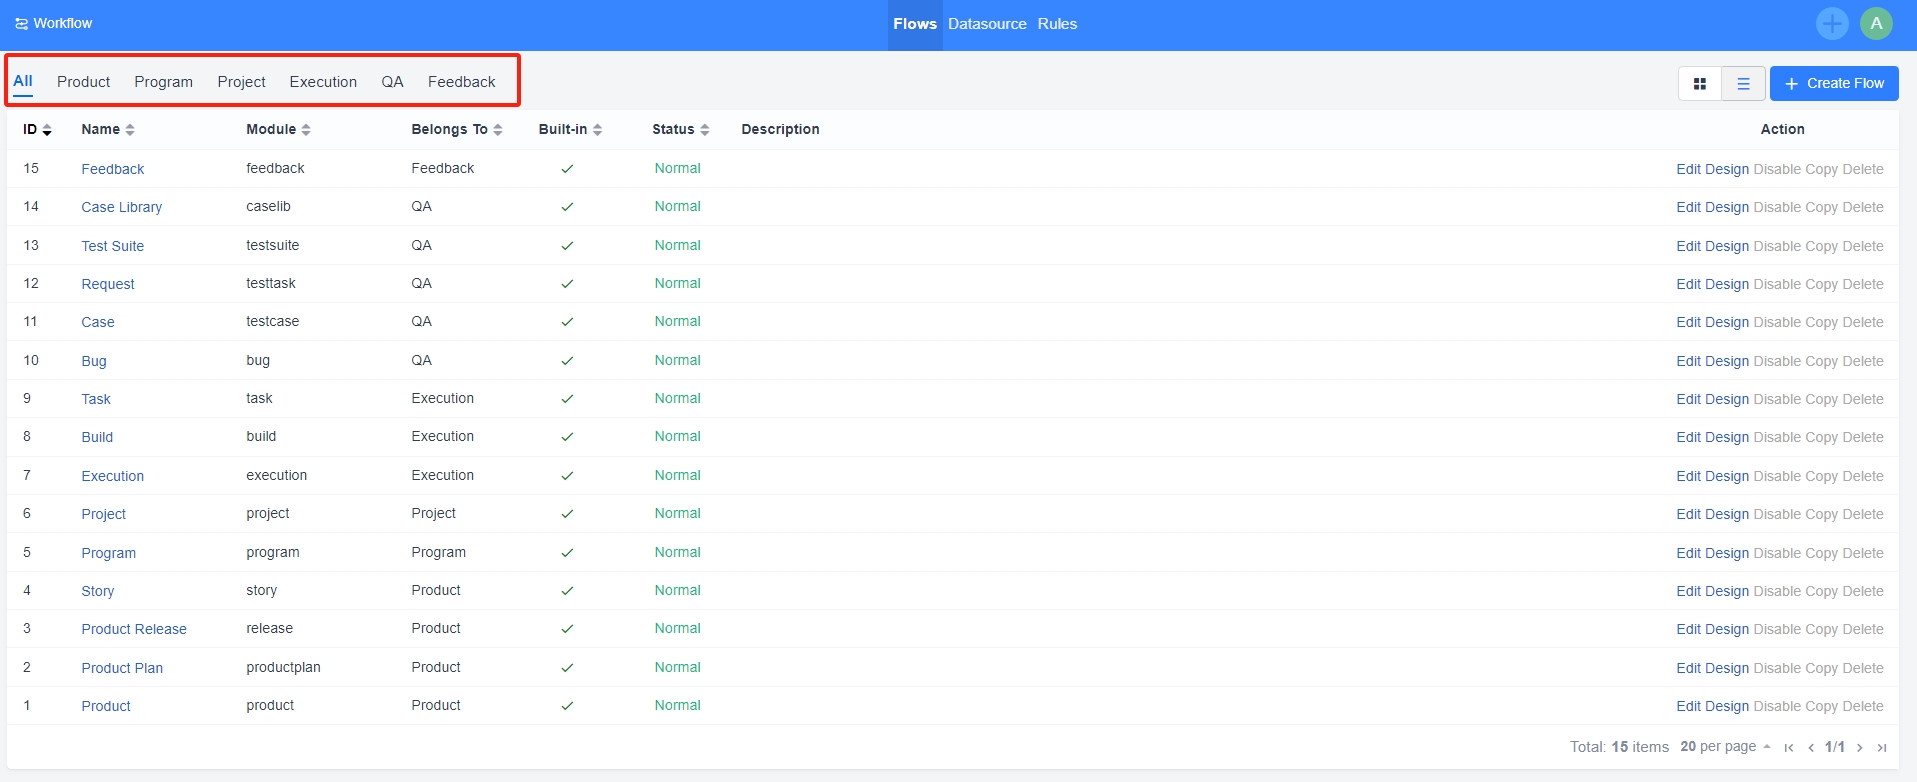Switch to the Datasource tab
Screen dimensions: 1917x782
tap(987, 24)
